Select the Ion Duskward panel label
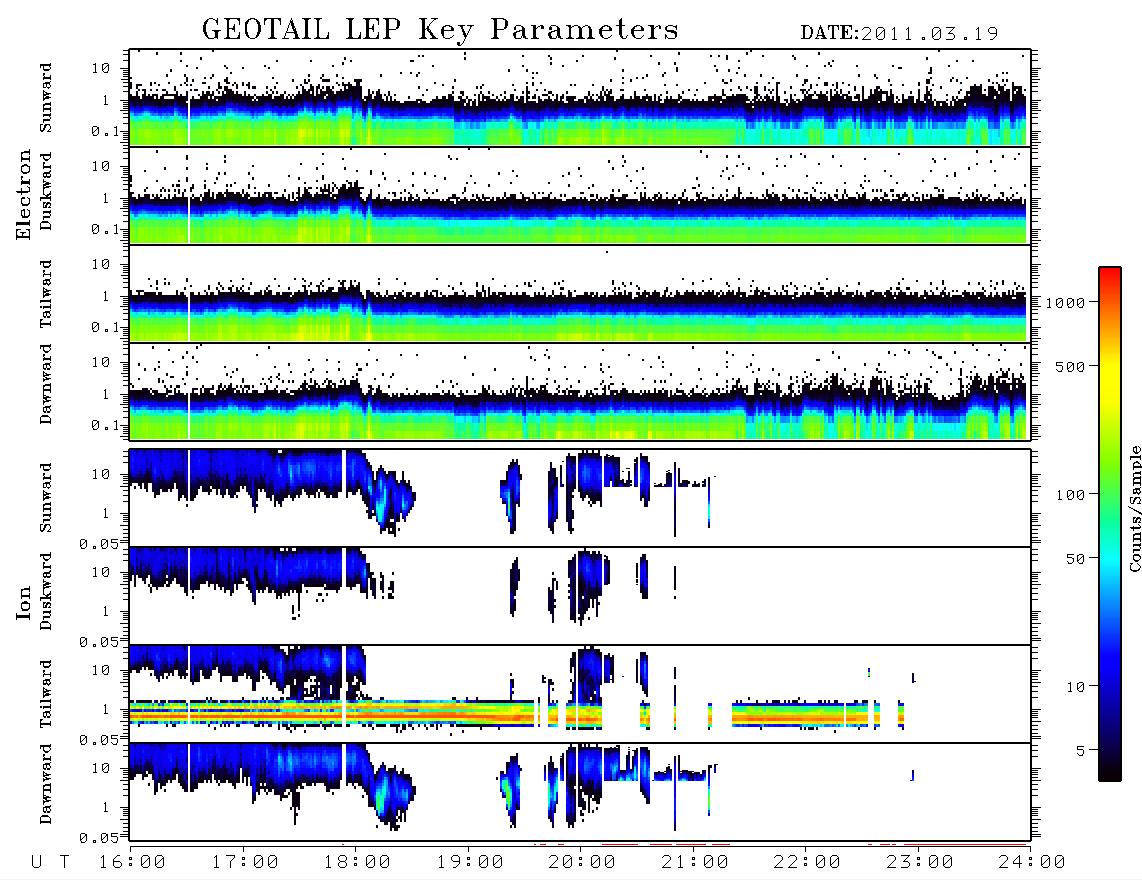Screen dimensions: 1142x880 pos(46,592)
